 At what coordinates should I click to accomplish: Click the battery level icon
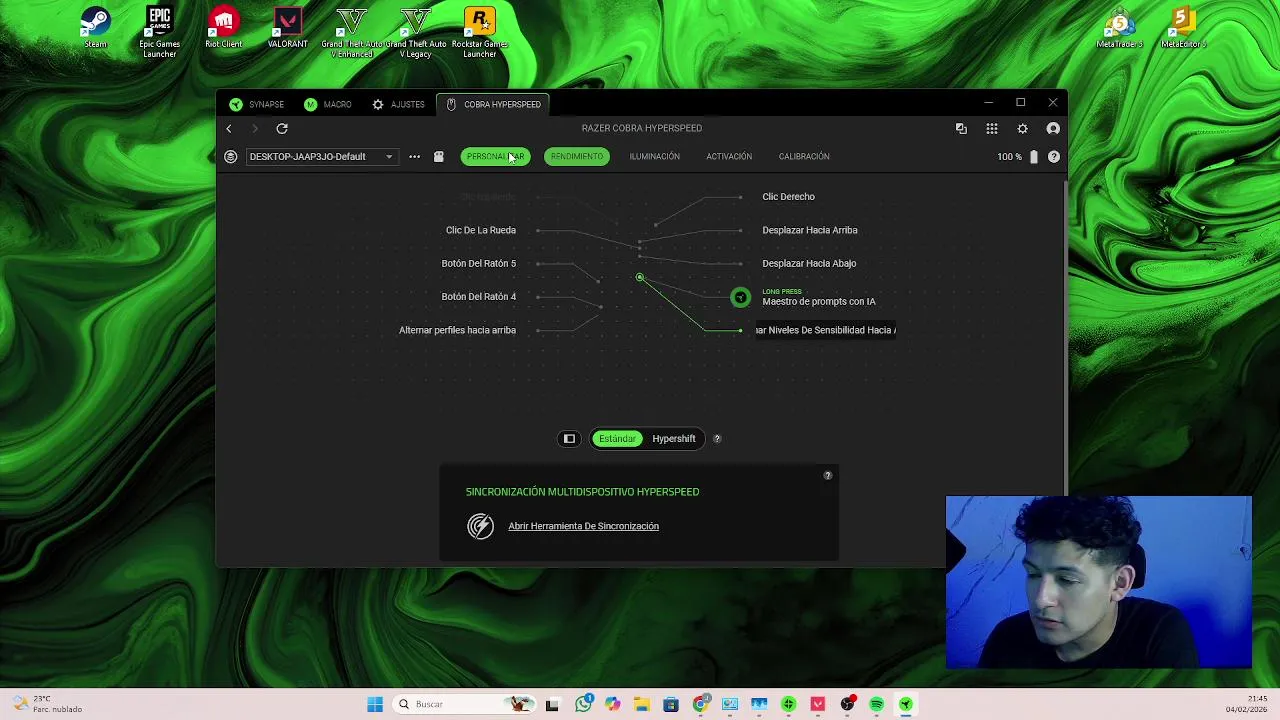click(x=1034, y=156)
